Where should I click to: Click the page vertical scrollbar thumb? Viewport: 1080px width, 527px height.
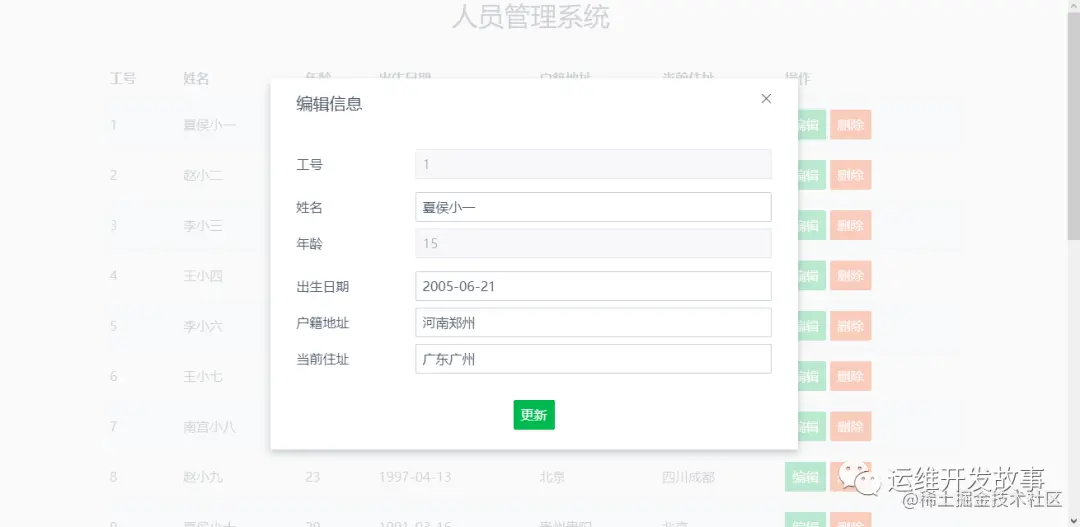pos(1073,124)
